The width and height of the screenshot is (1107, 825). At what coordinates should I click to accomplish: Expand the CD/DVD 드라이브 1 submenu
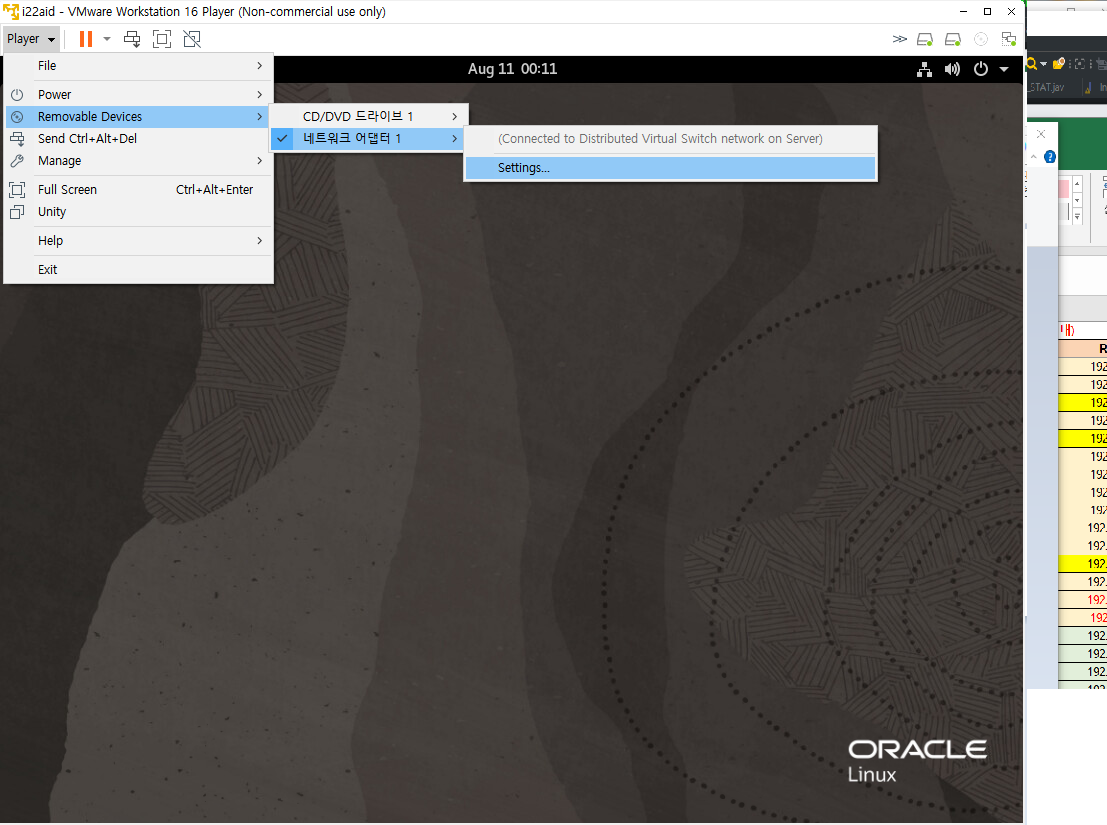coord(369,116)
